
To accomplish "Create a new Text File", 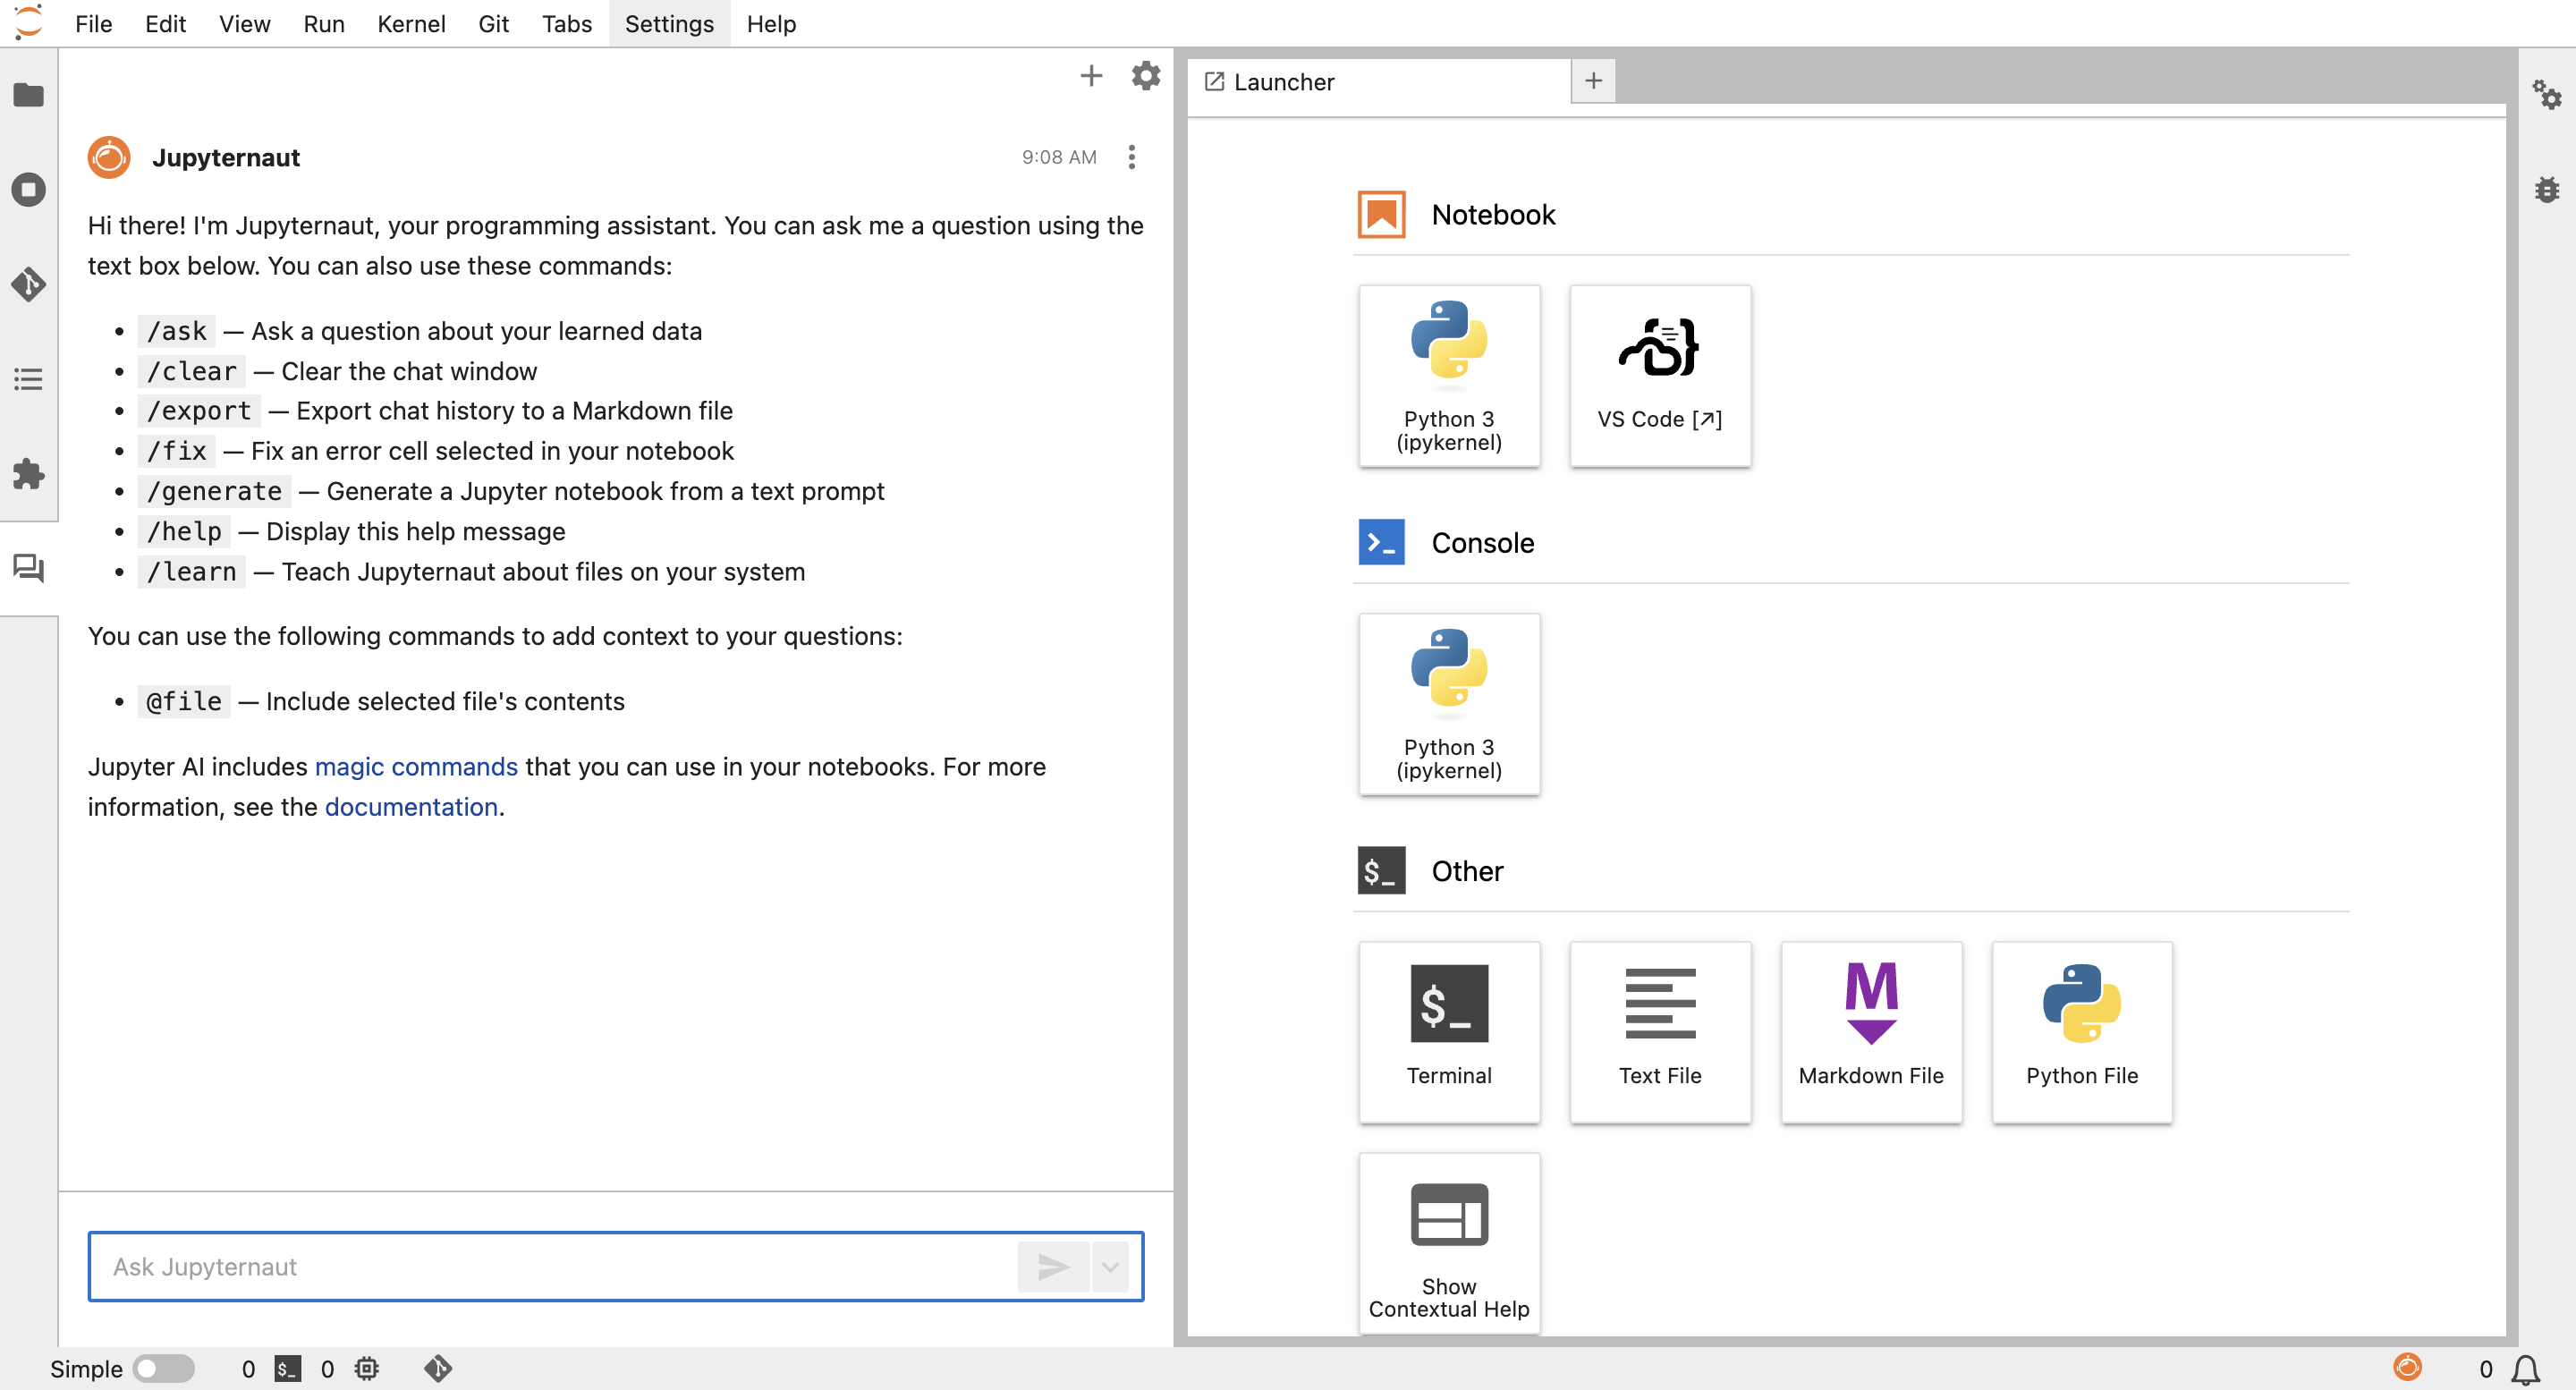I will (1660, 1032).
